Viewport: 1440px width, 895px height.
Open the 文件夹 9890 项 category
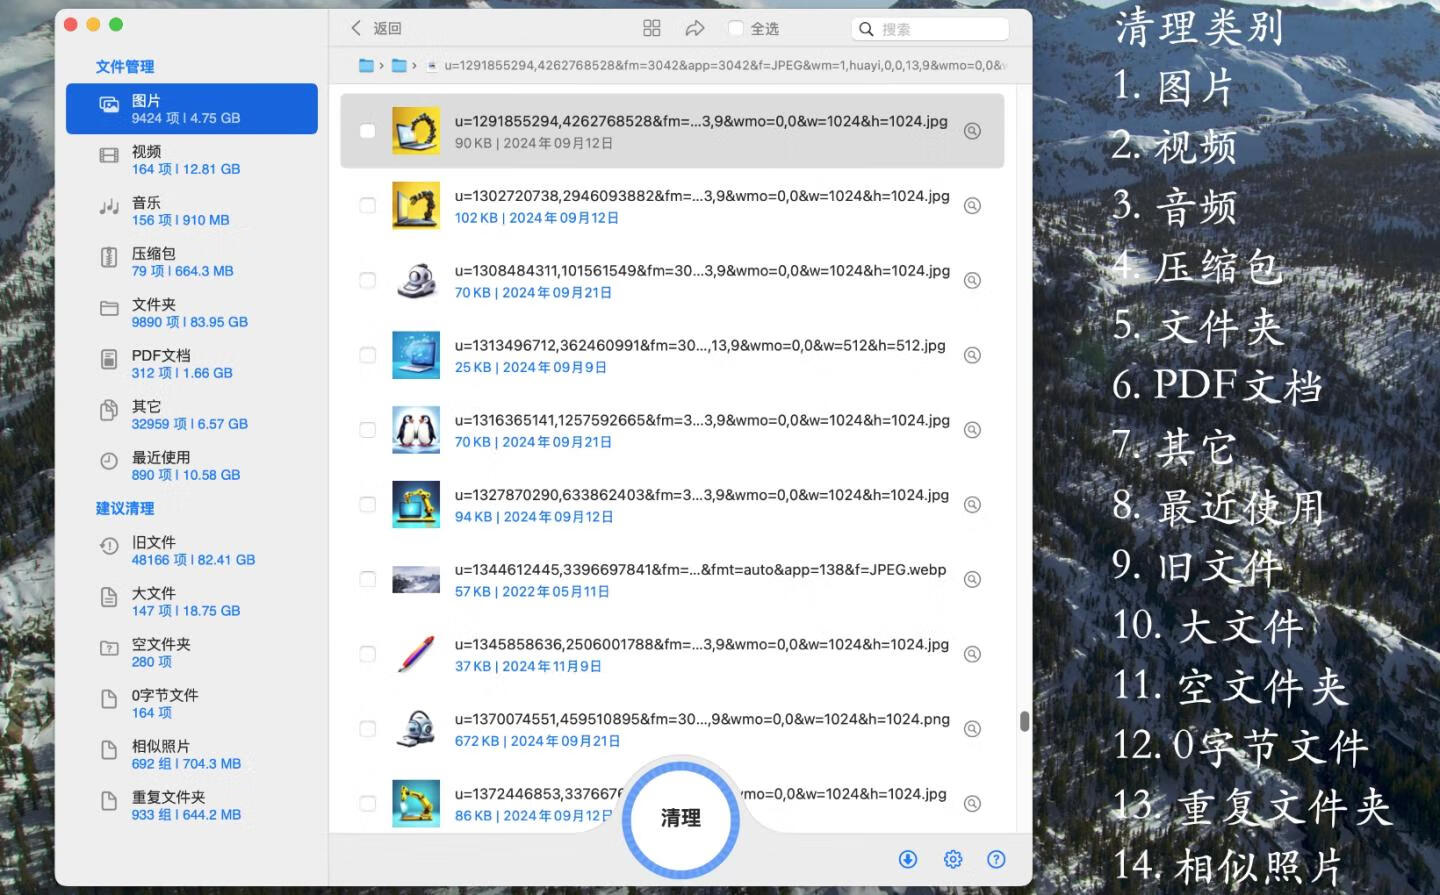[x=192, y=313]
